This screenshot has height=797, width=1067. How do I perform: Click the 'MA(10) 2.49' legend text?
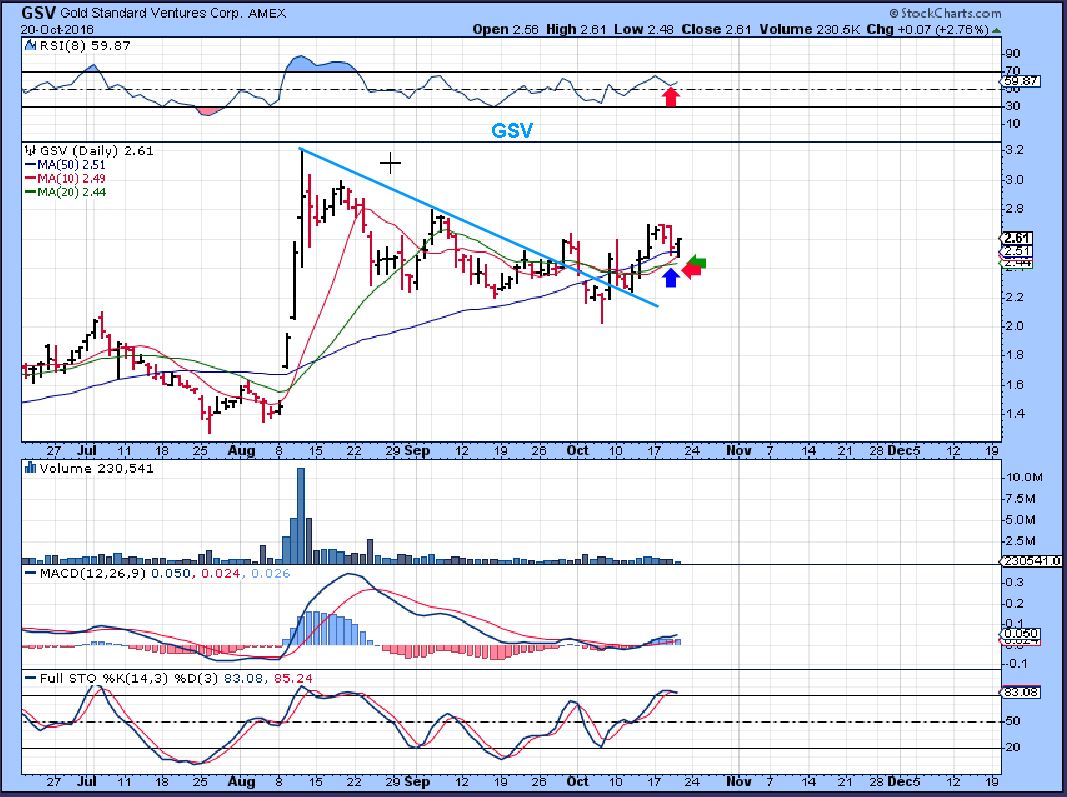(71, 178)
